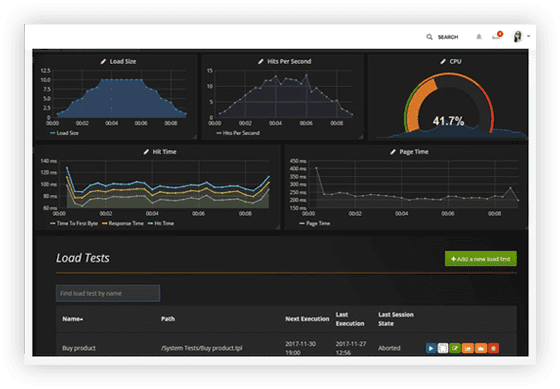Toggle the Page Time legend series
The image size is (560, 389).
[x=315, y=224]
